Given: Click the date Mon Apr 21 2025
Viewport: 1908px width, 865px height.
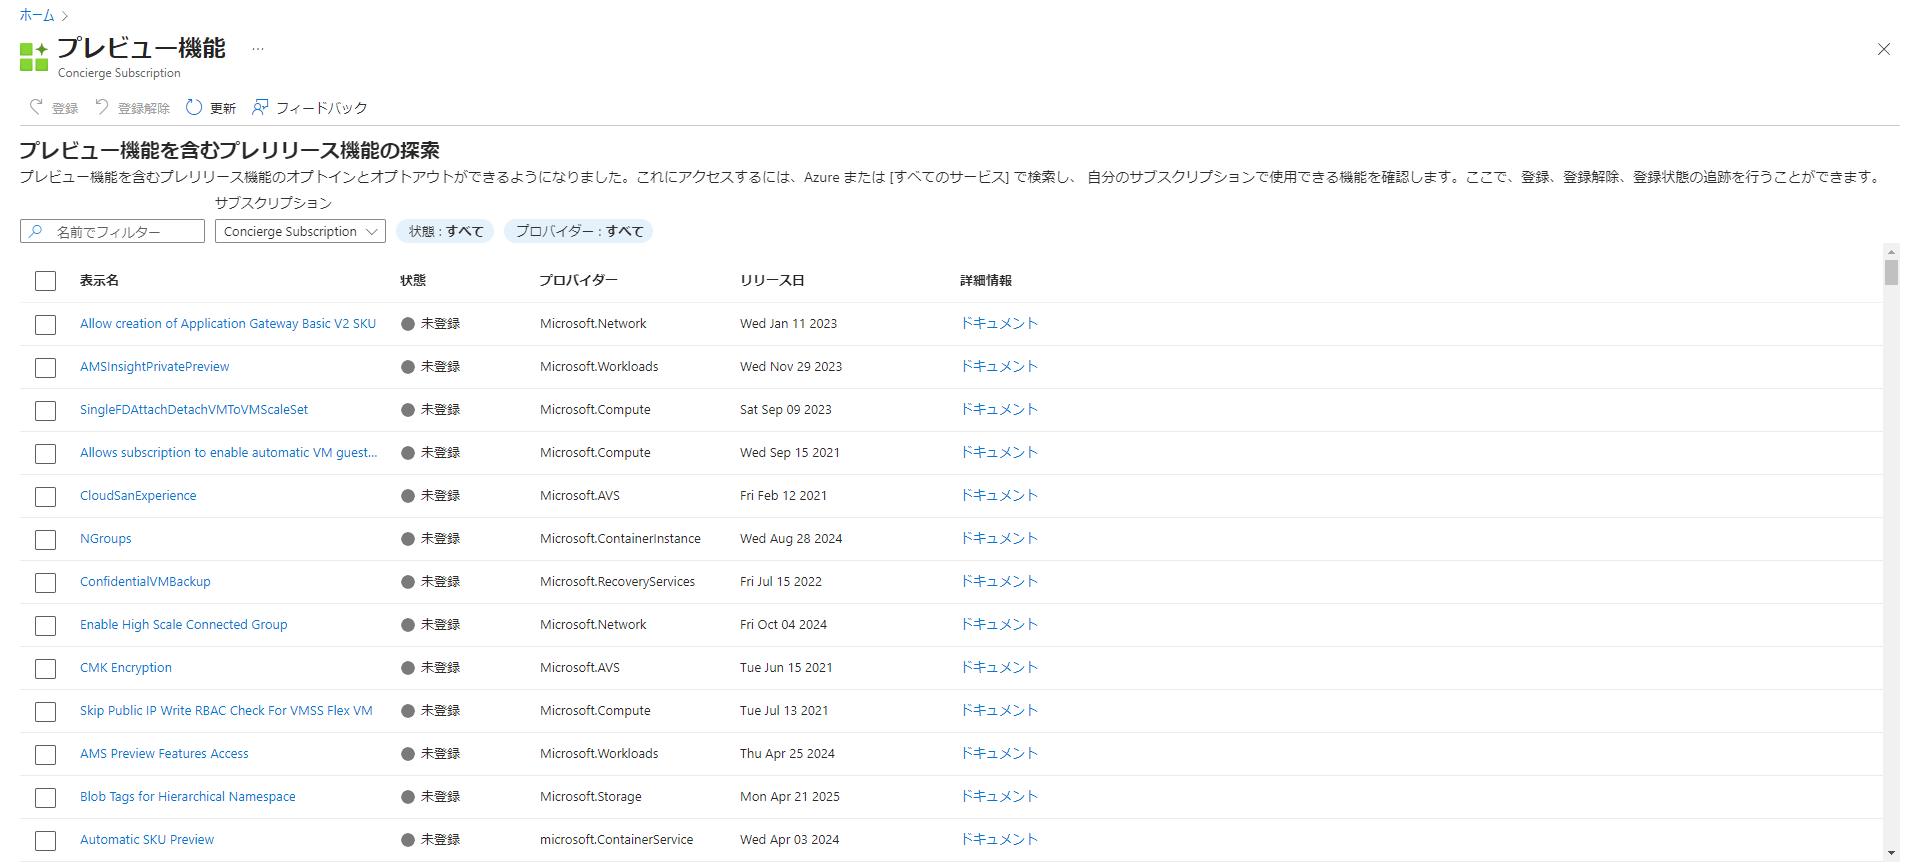Looking at the screenshot, I should tap(790, 797).
